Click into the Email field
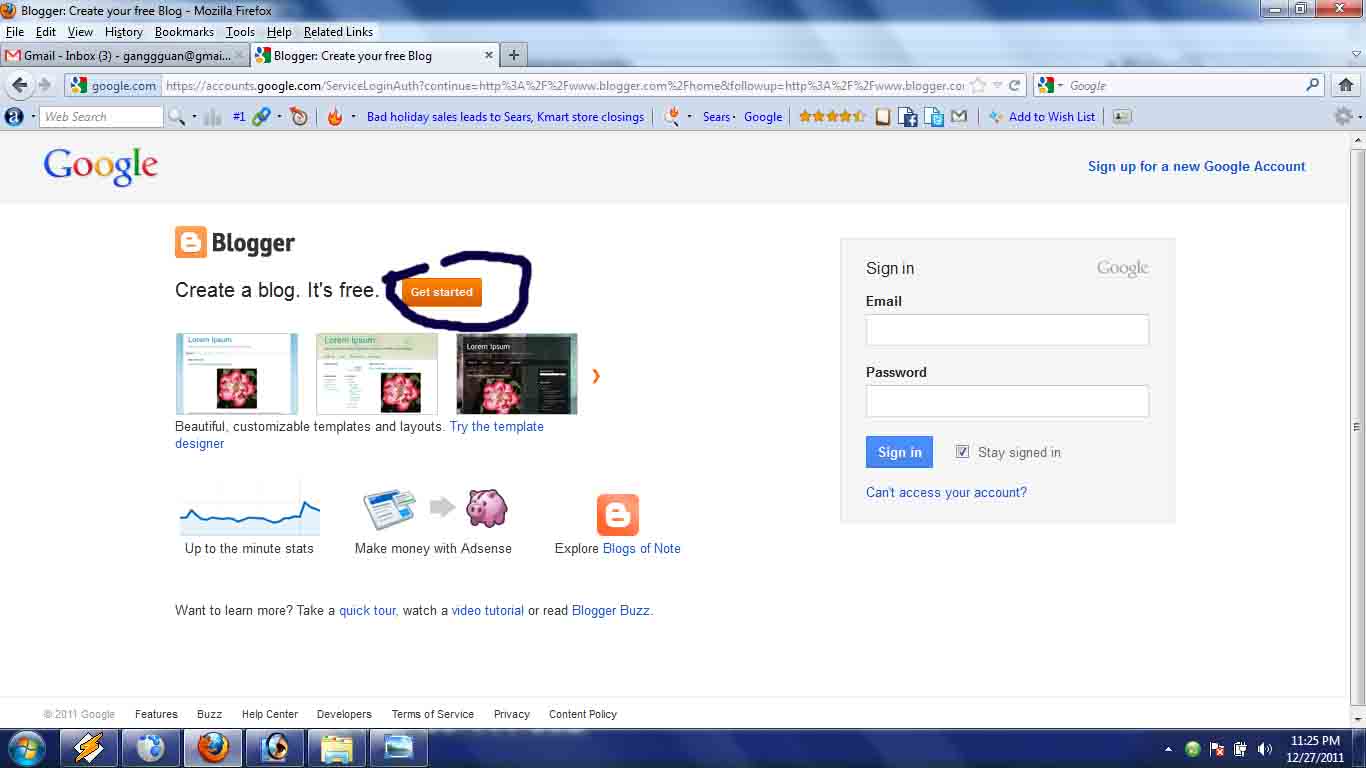Screen dimensions: 1366x768 click(x=1007, y=330)
